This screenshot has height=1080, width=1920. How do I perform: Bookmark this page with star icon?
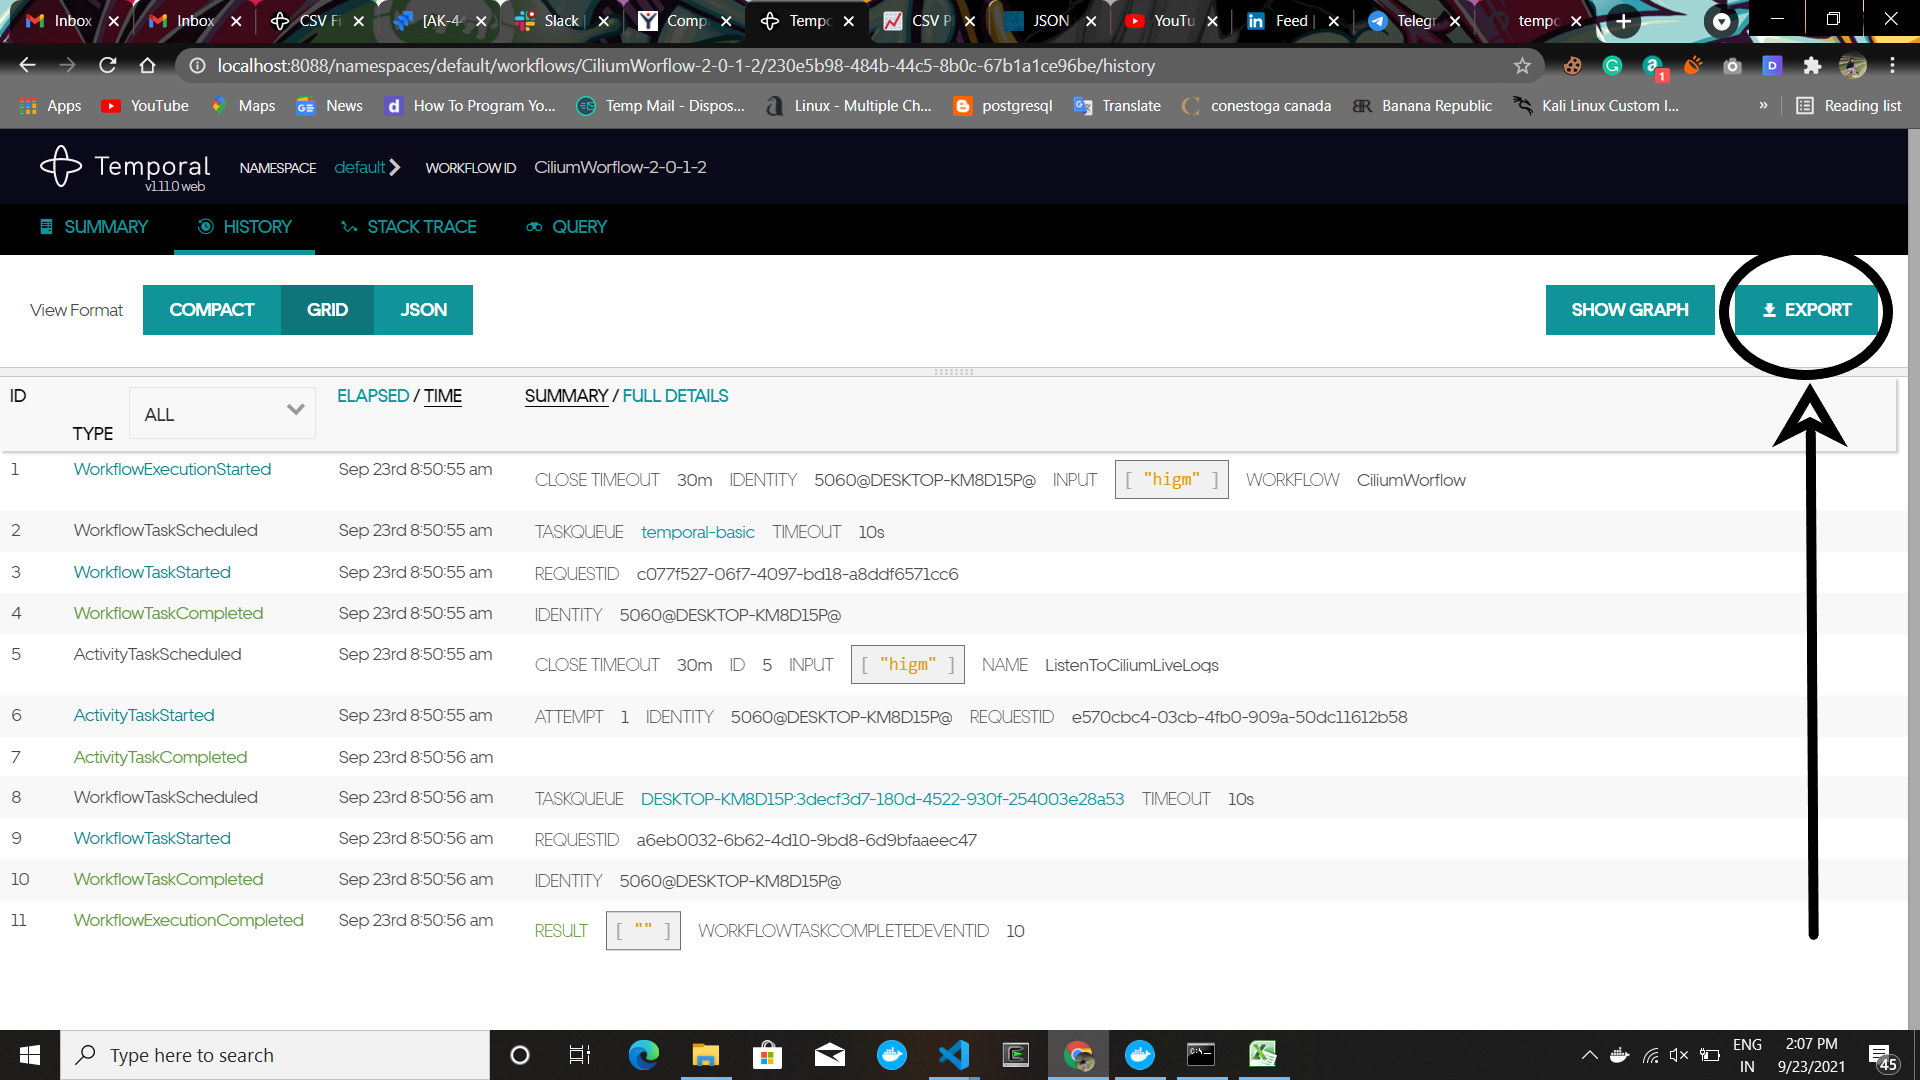click(1522, 66)
